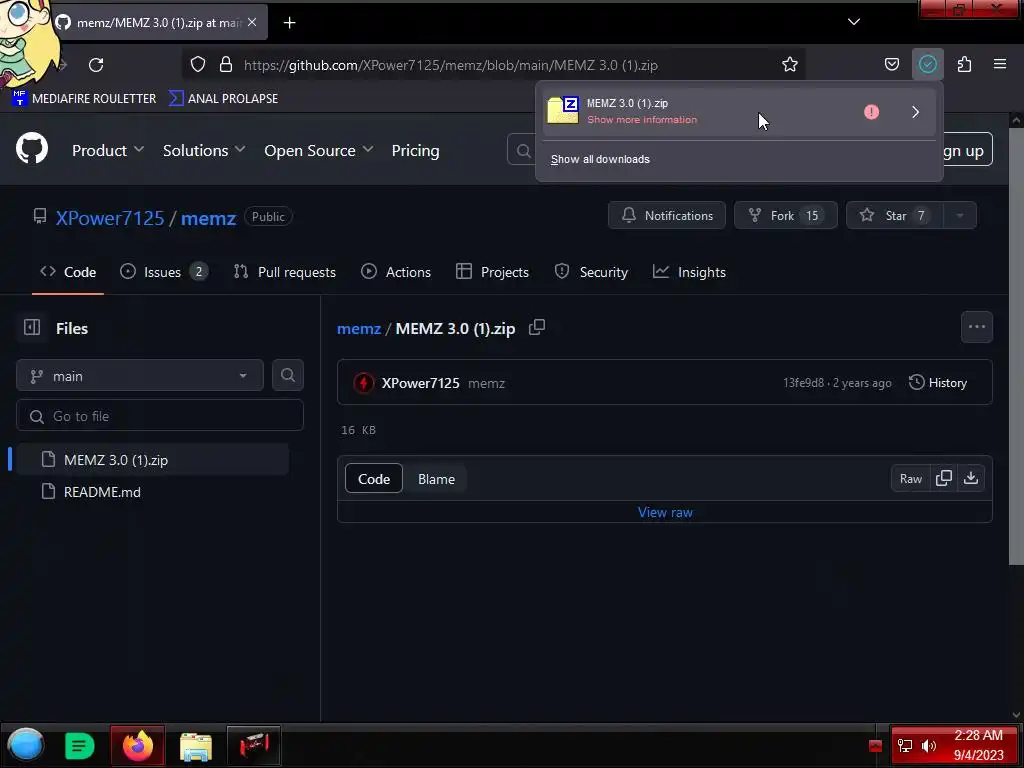View the file History
Image resolution: width=1024 pixels, height=768 pixels.
(937, 383)
